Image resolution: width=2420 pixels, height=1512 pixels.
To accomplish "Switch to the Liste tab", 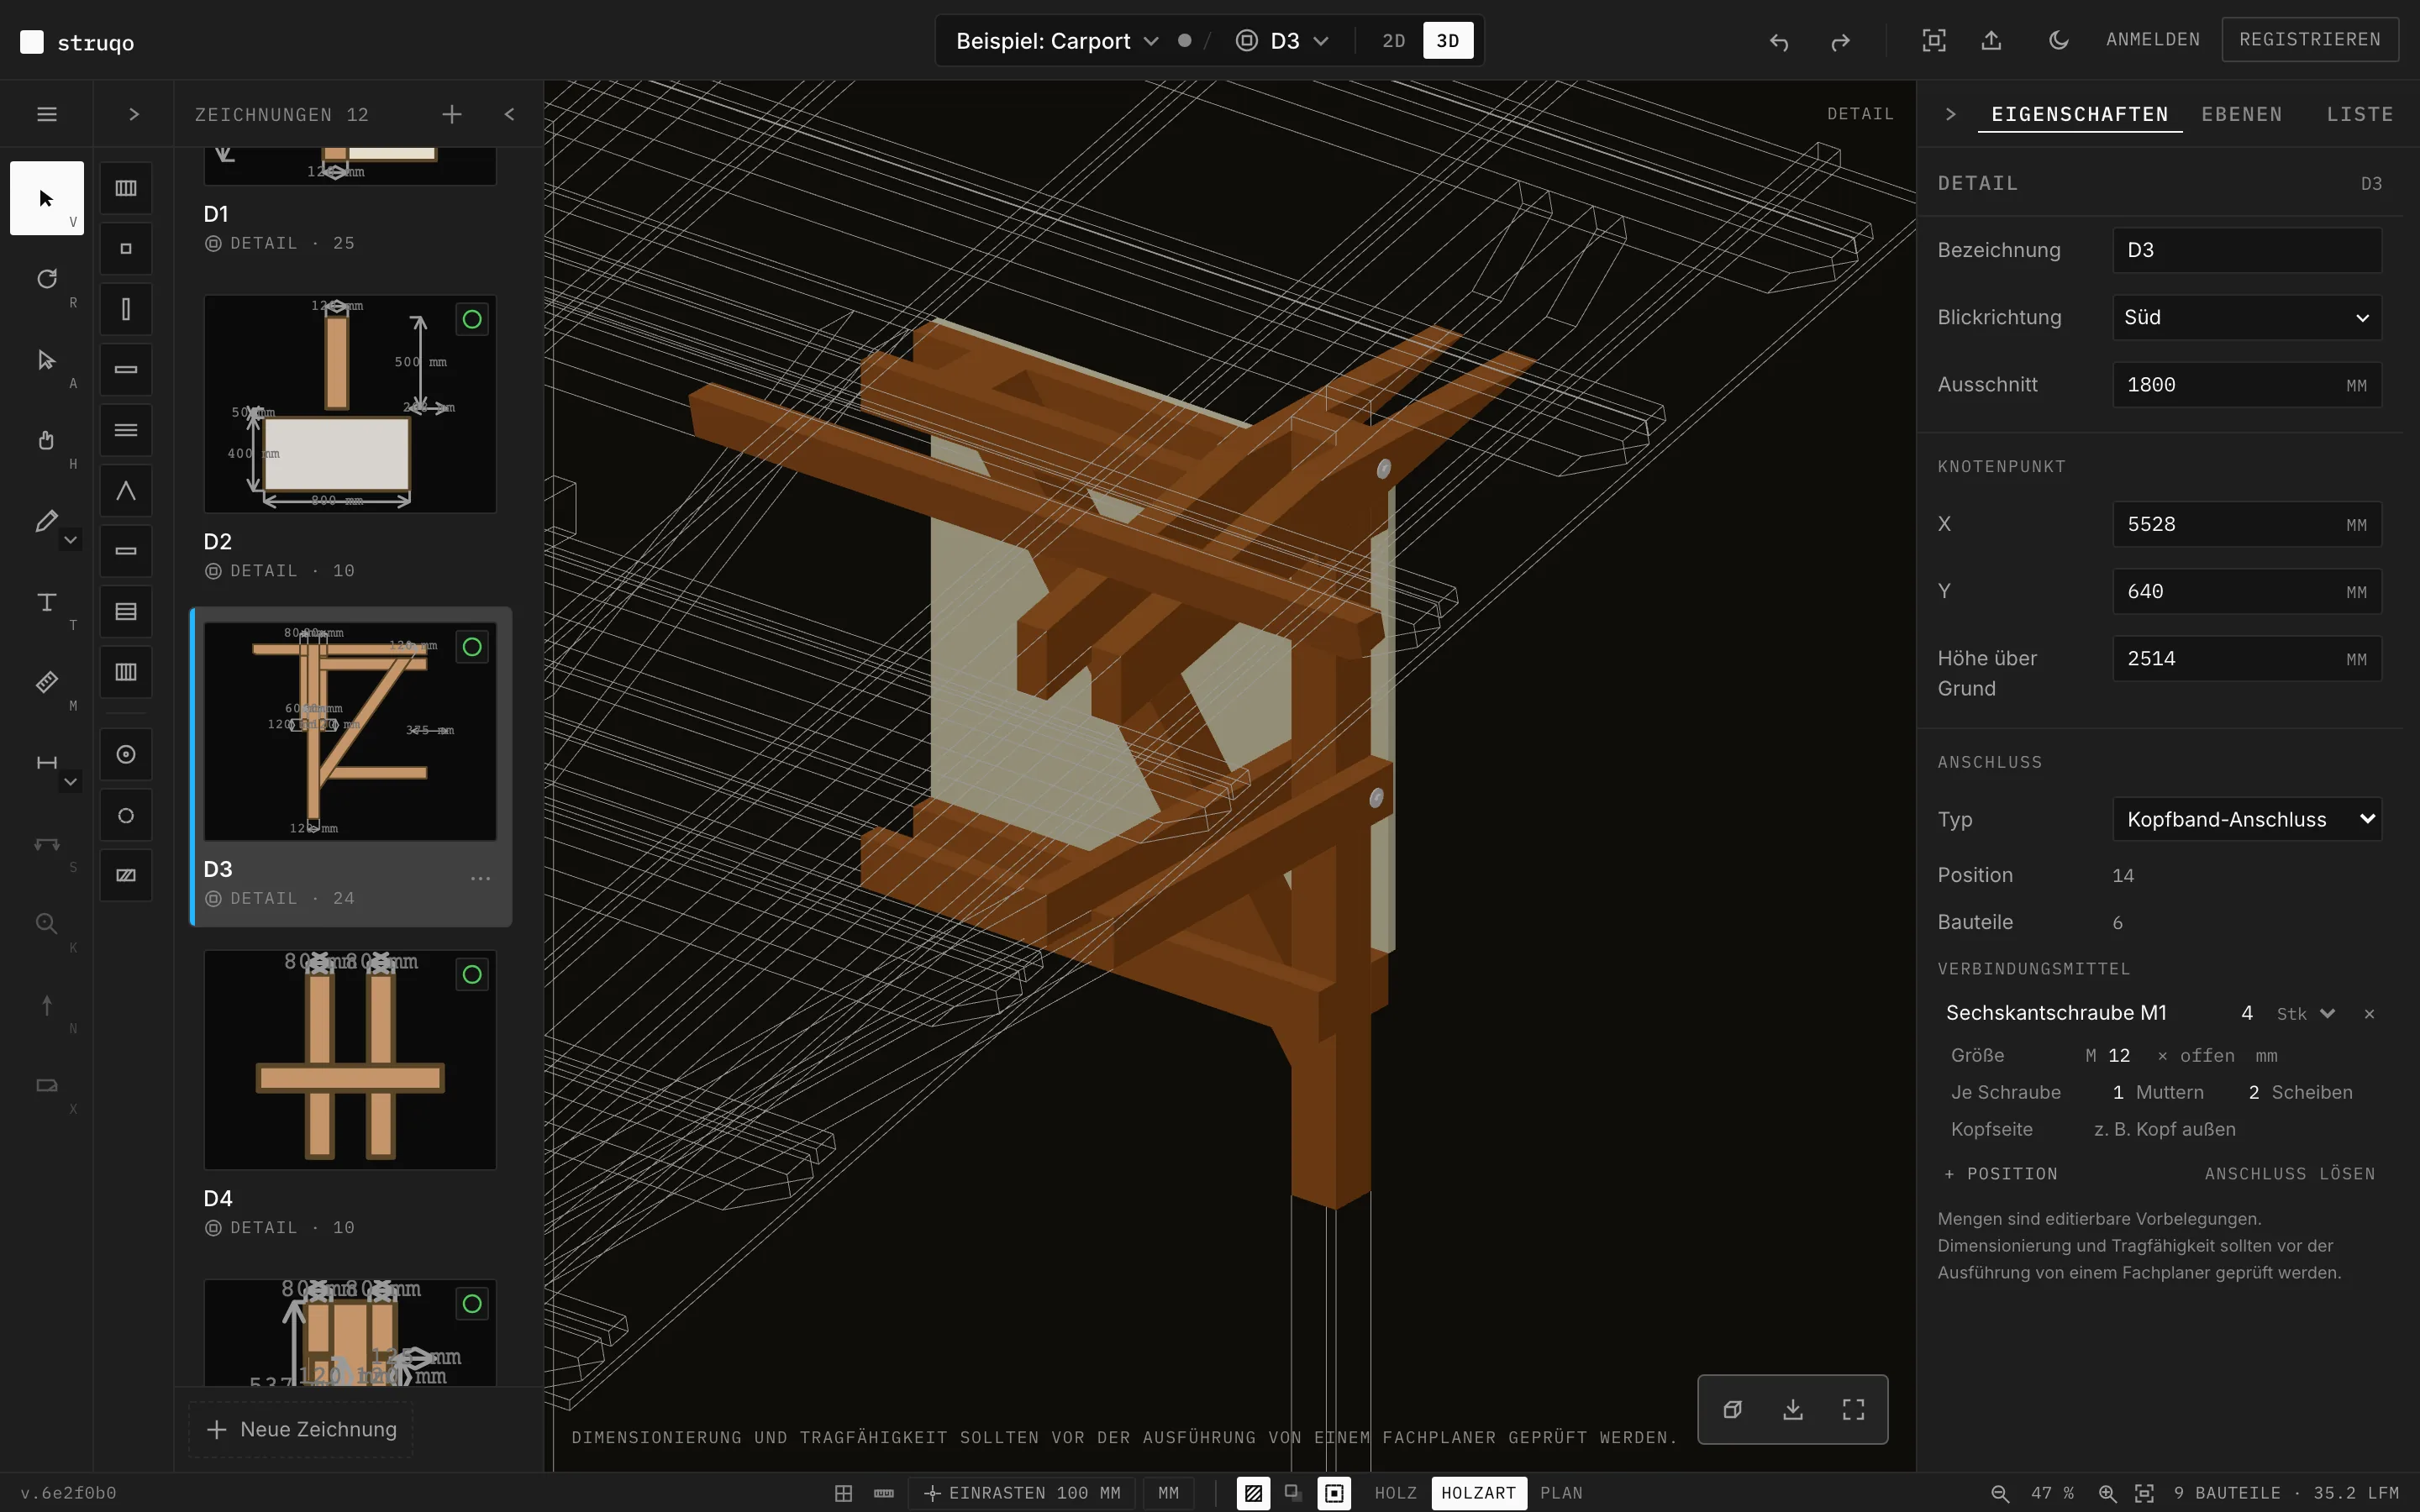I will click(x=2359, y=114).
